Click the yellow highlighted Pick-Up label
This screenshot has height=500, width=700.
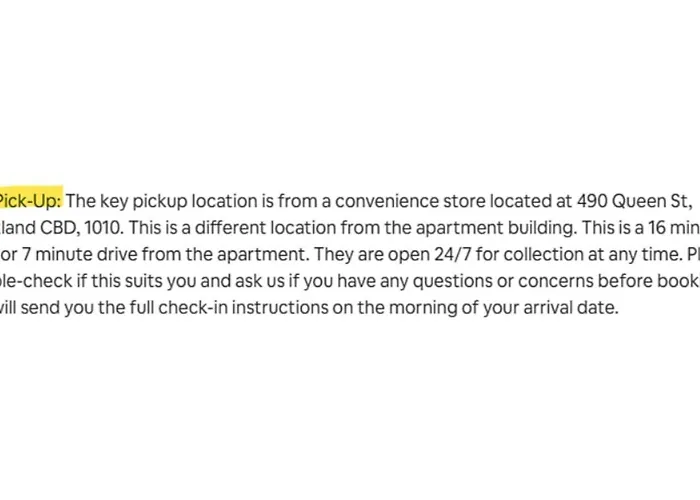pyautogui.click(x=30, y=201)
